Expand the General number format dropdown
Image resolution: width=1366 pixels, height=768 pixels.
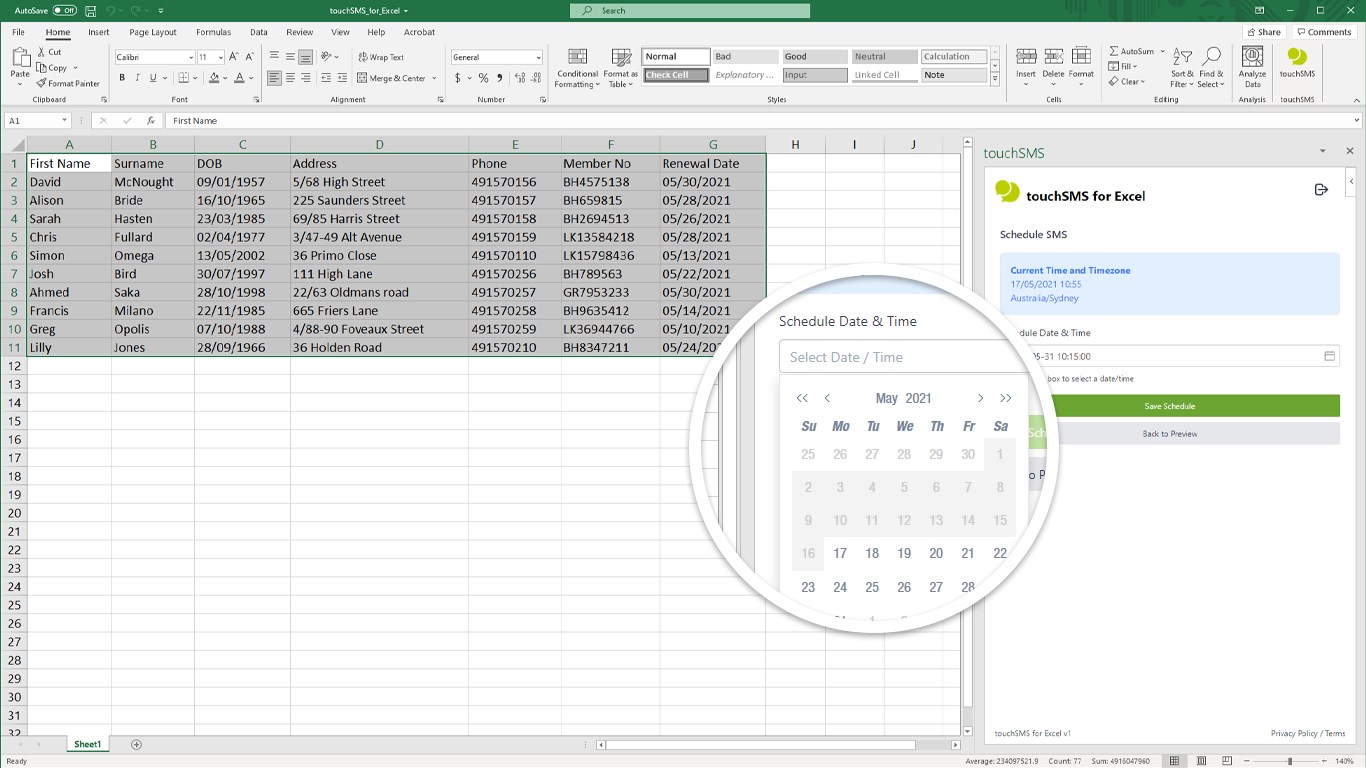coord(537,58)
